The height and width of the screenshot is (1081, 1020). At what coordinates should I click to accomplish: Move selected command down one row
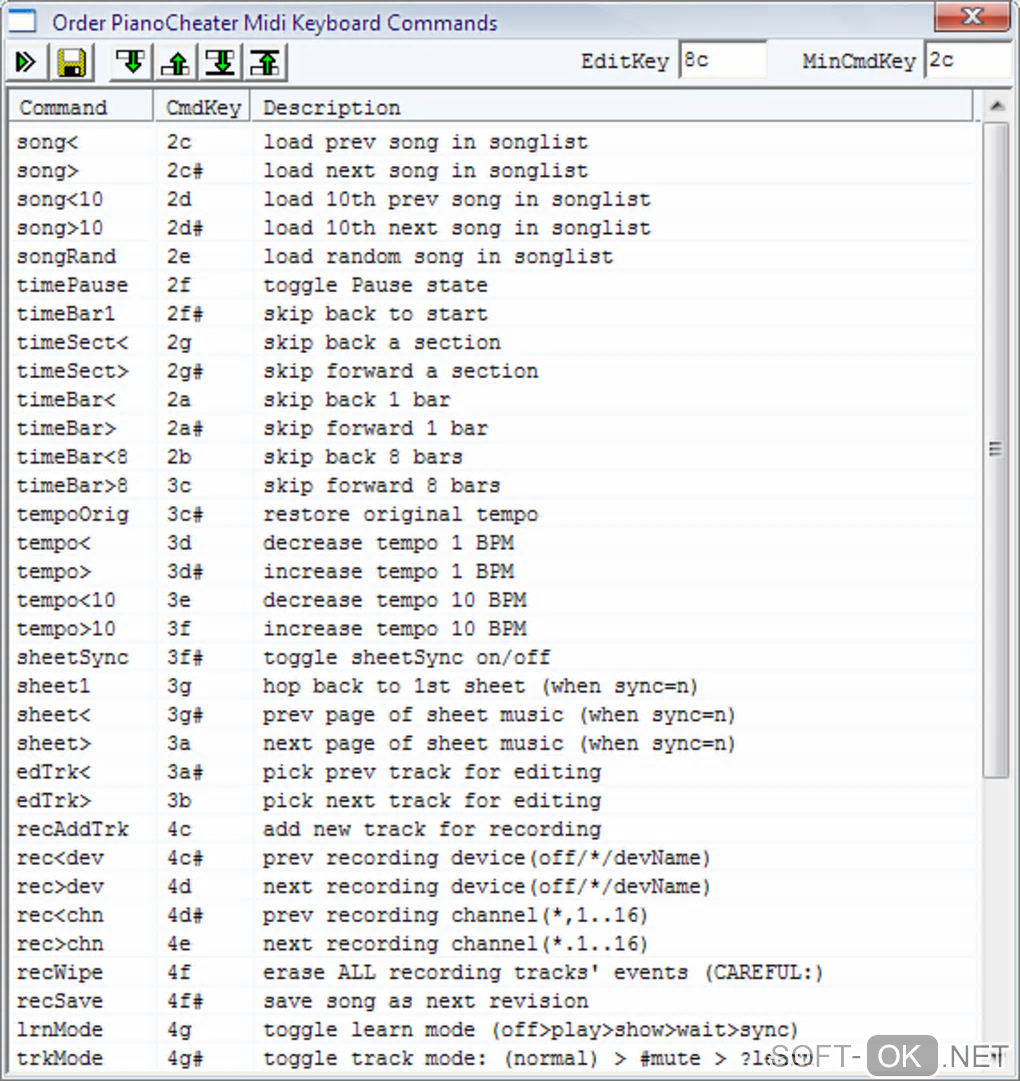130,62
